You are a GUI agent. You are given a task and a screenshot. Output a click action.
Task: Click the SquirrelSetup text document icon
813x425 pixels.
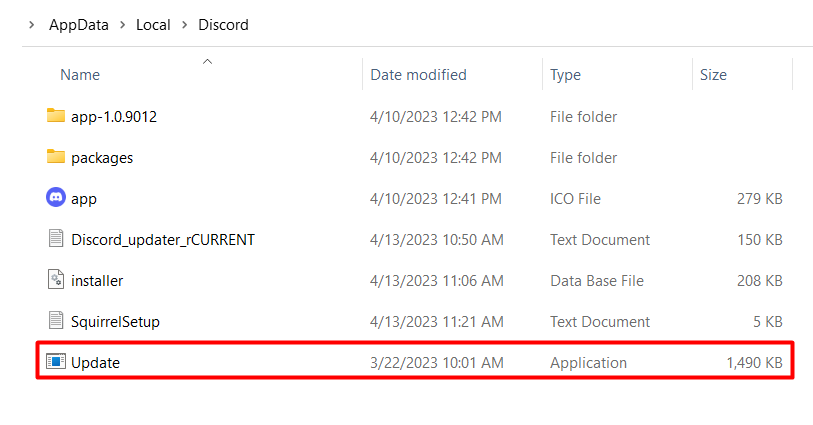click(56, 320)
